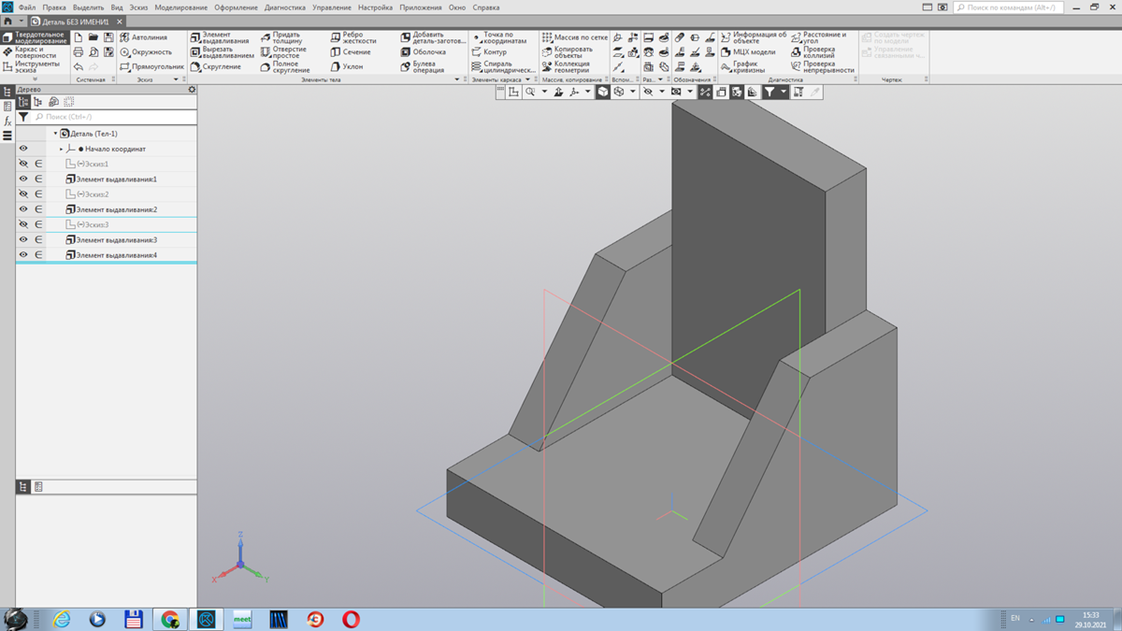Viewport: 1122px width, 631px height.
Task: Choose the Оболочка shell tool
Action: 423,52
